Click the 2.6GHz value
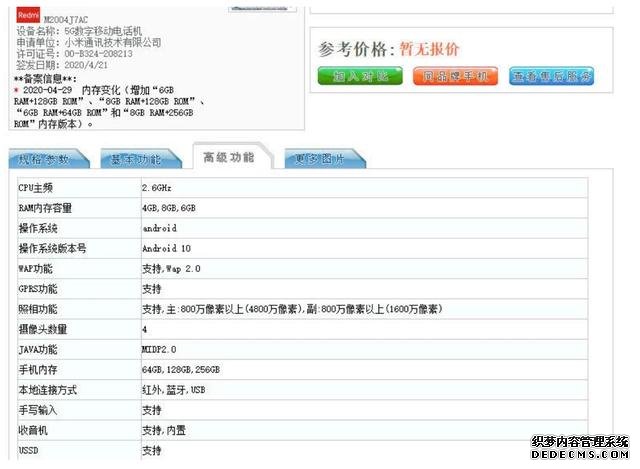This screenshot has height=469, width=640. [x=157, y=188]
